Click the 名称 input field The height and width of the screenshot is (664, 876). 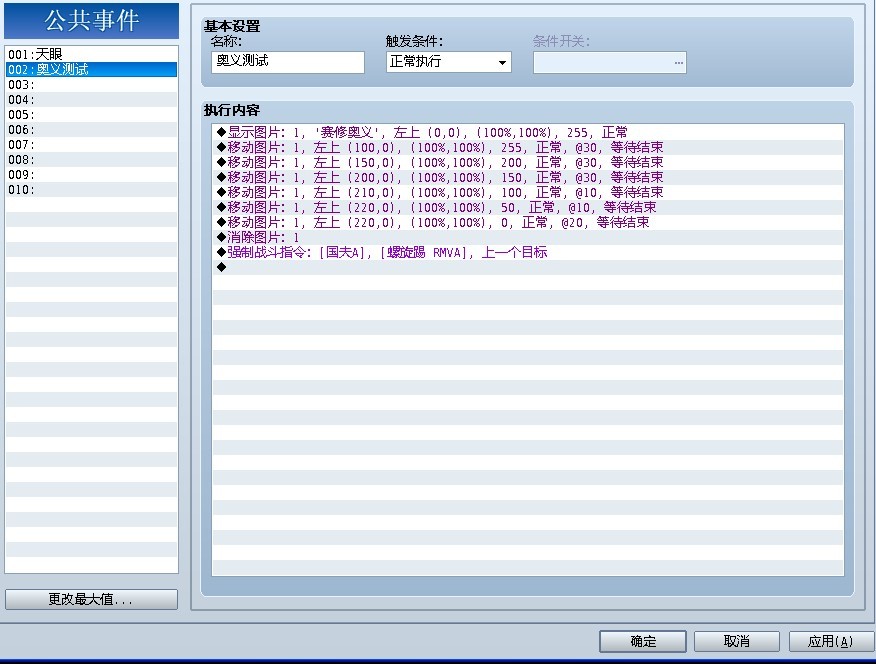(x=288, y=62)
